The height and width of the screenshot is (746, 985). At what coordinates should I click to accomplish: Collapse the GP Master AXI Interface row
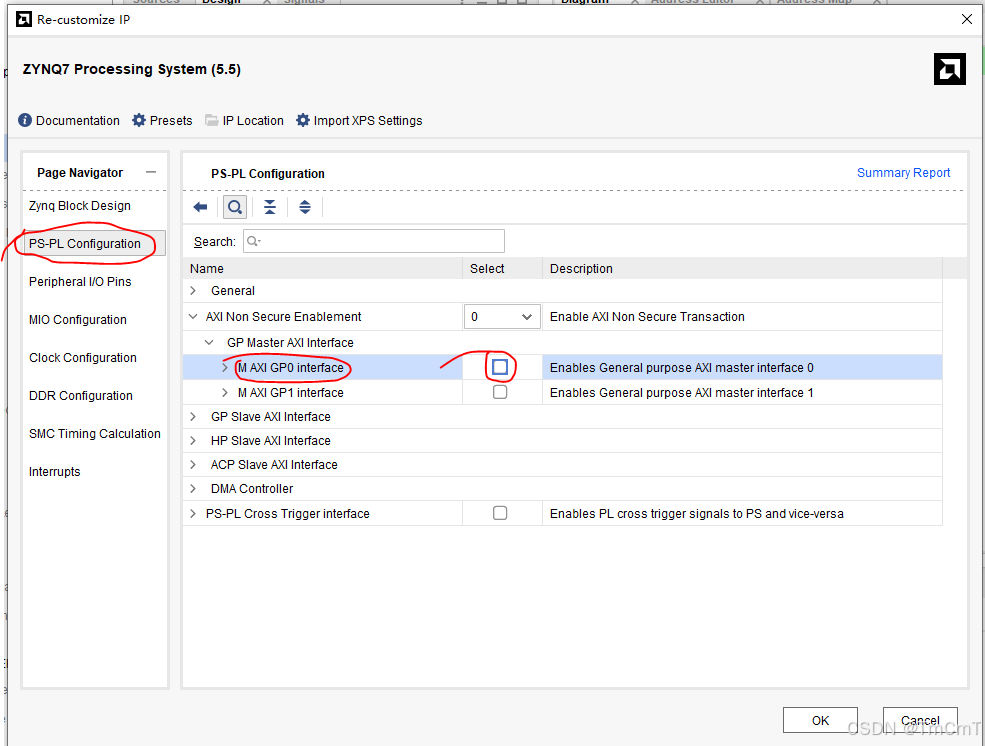tap(209, 342)
